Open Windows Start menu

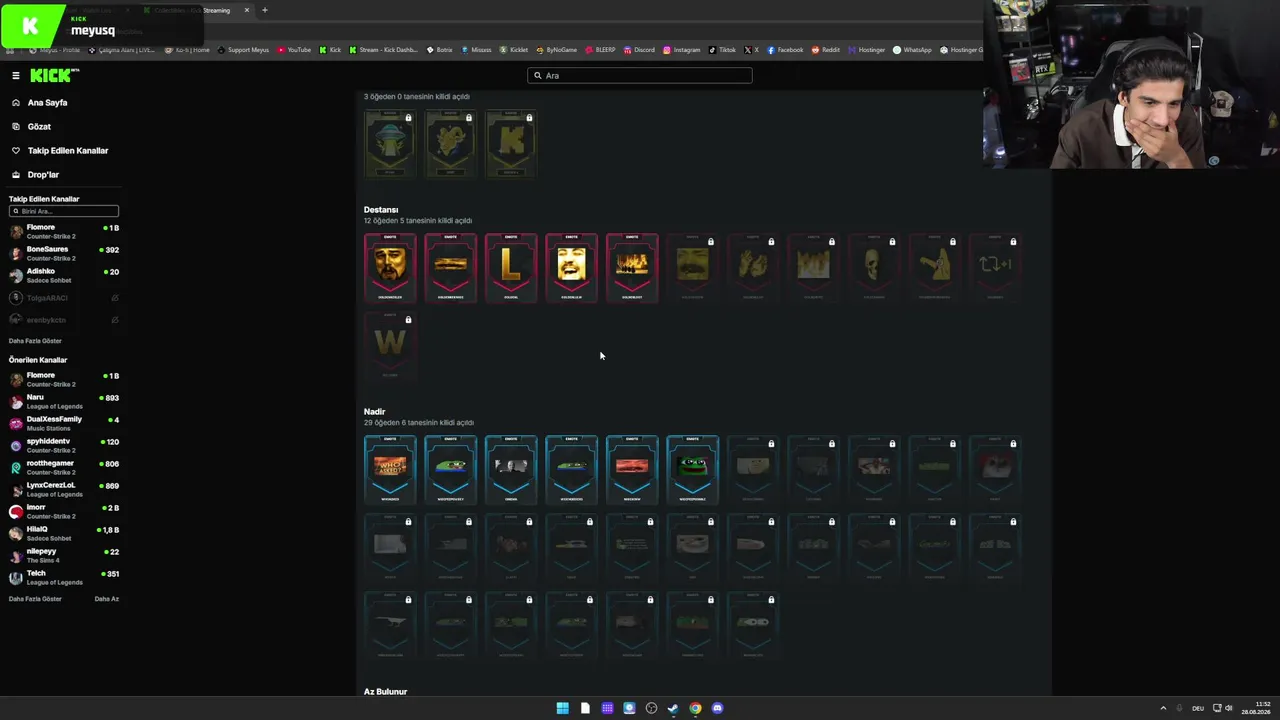point(563,708)
